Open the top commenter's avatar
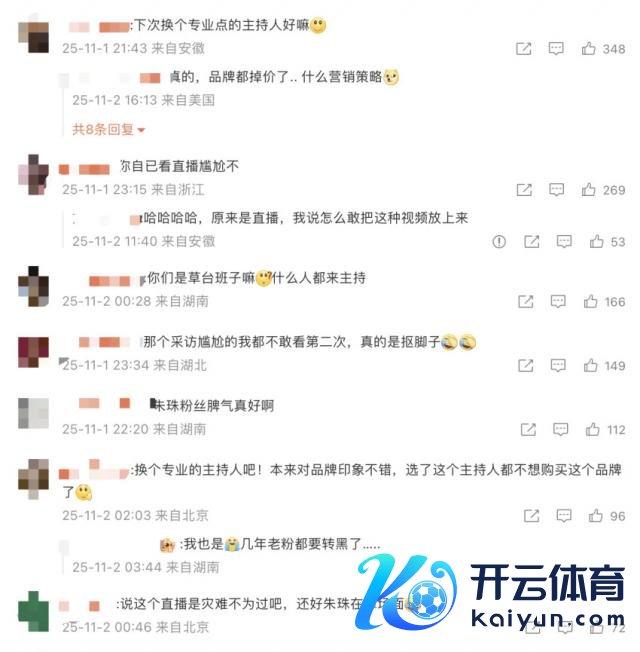The height and width of the screenshot is (652, 640). [x=34, y=37]
